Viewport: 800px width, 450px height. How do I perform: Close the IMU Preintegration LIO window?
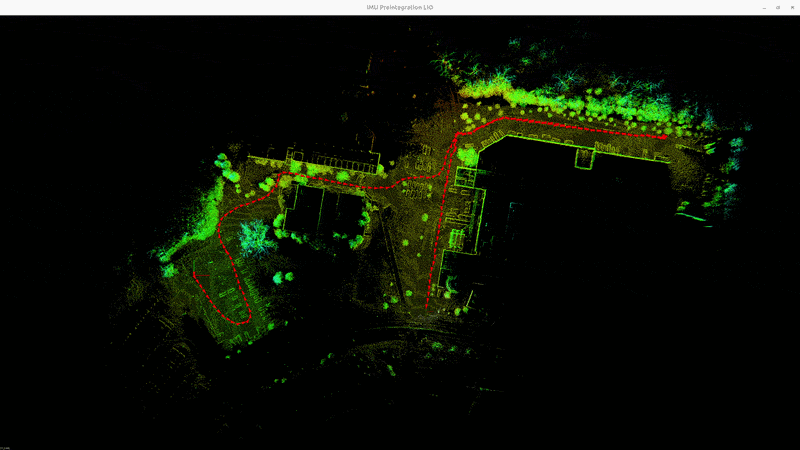(x=791, y=7)
